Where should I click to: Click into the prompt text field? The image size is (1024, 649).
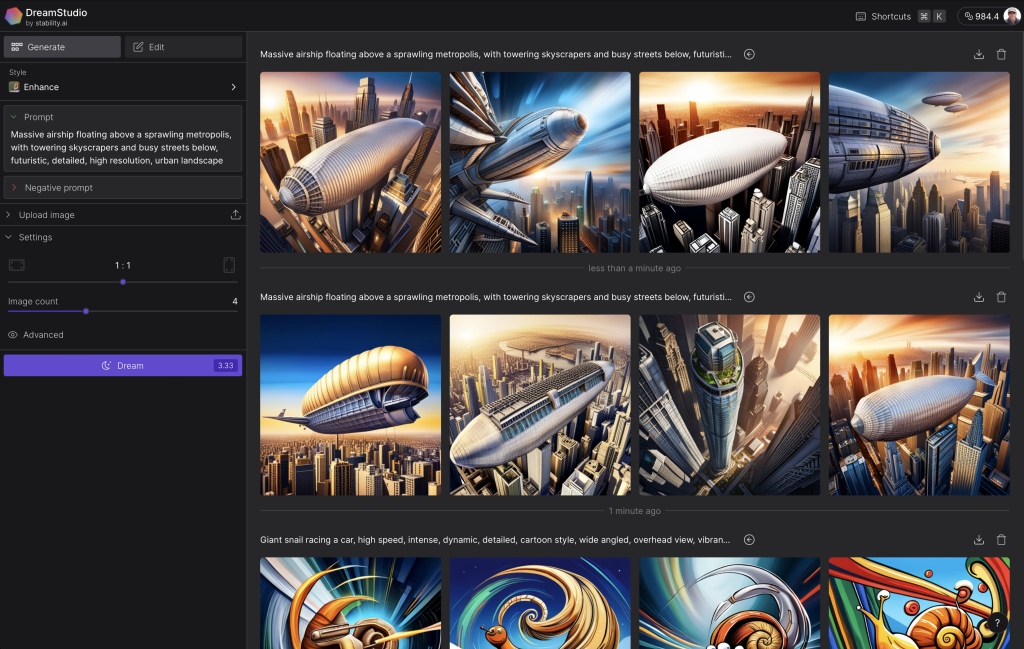pyautogui.click(x=123, y=148)
